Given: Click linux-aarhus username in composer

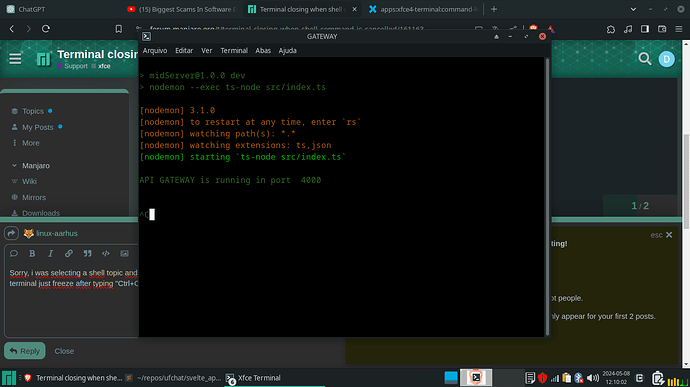Looking at the screenshot, I should pyautogui.click(x=57, y=233).
